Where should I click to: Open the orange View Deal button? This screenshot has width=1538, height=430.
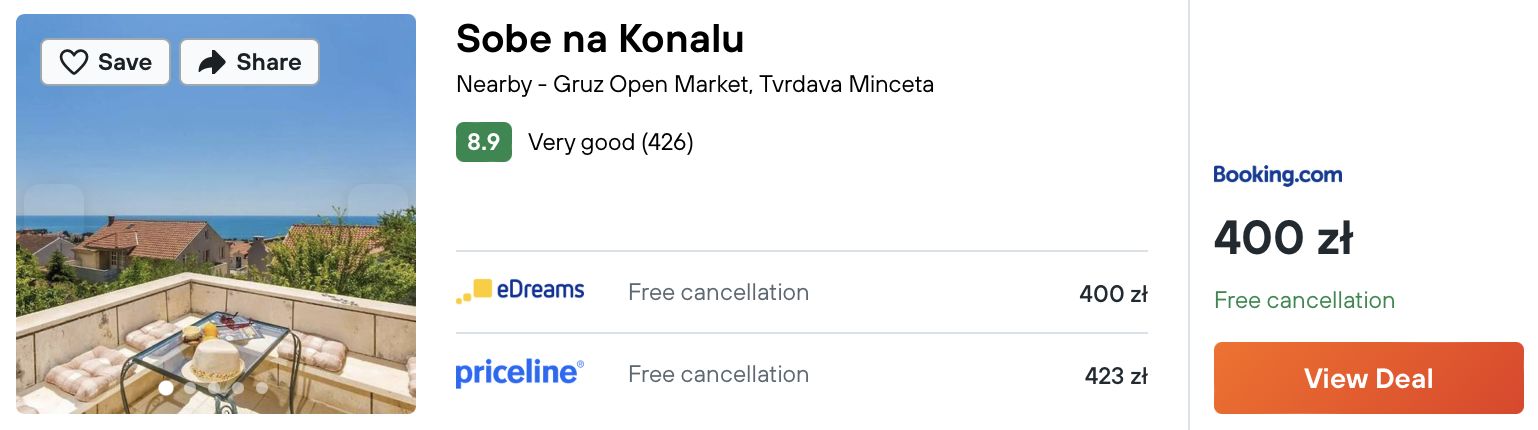tap(1368, 378)
